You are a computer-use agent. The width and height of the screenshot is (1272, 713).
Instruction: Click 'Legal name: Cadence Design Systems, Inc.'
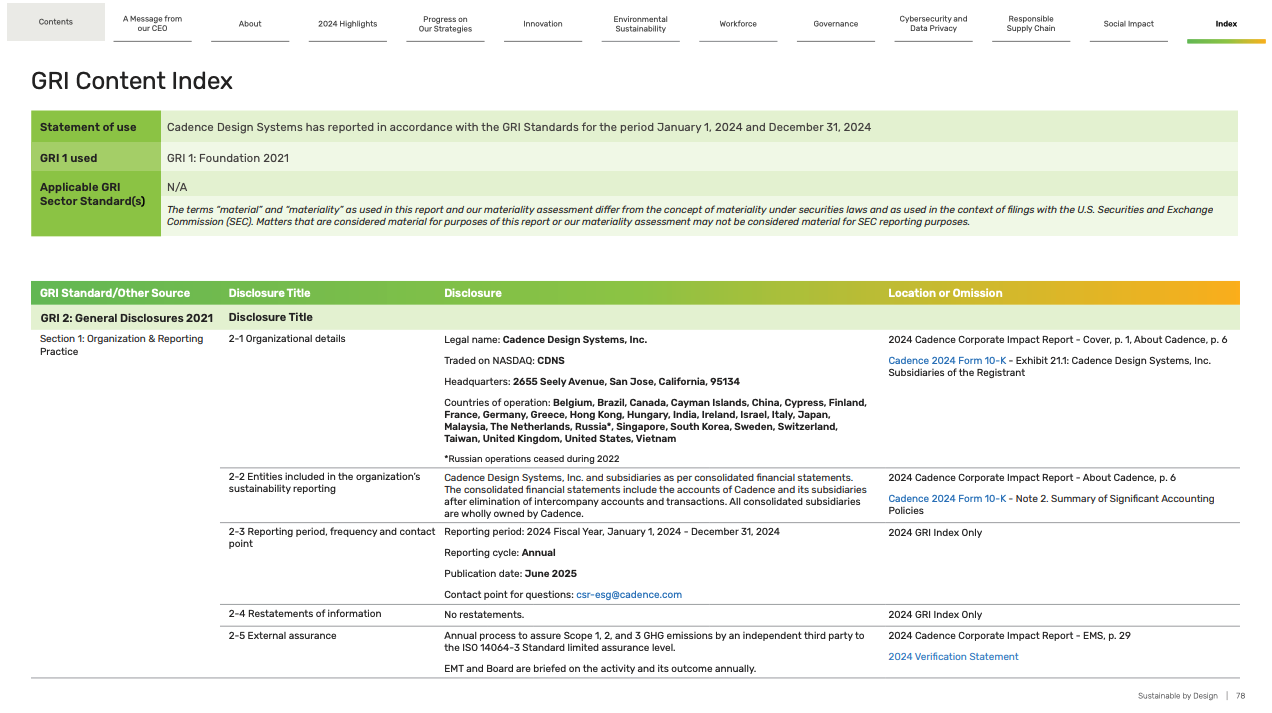545,340
